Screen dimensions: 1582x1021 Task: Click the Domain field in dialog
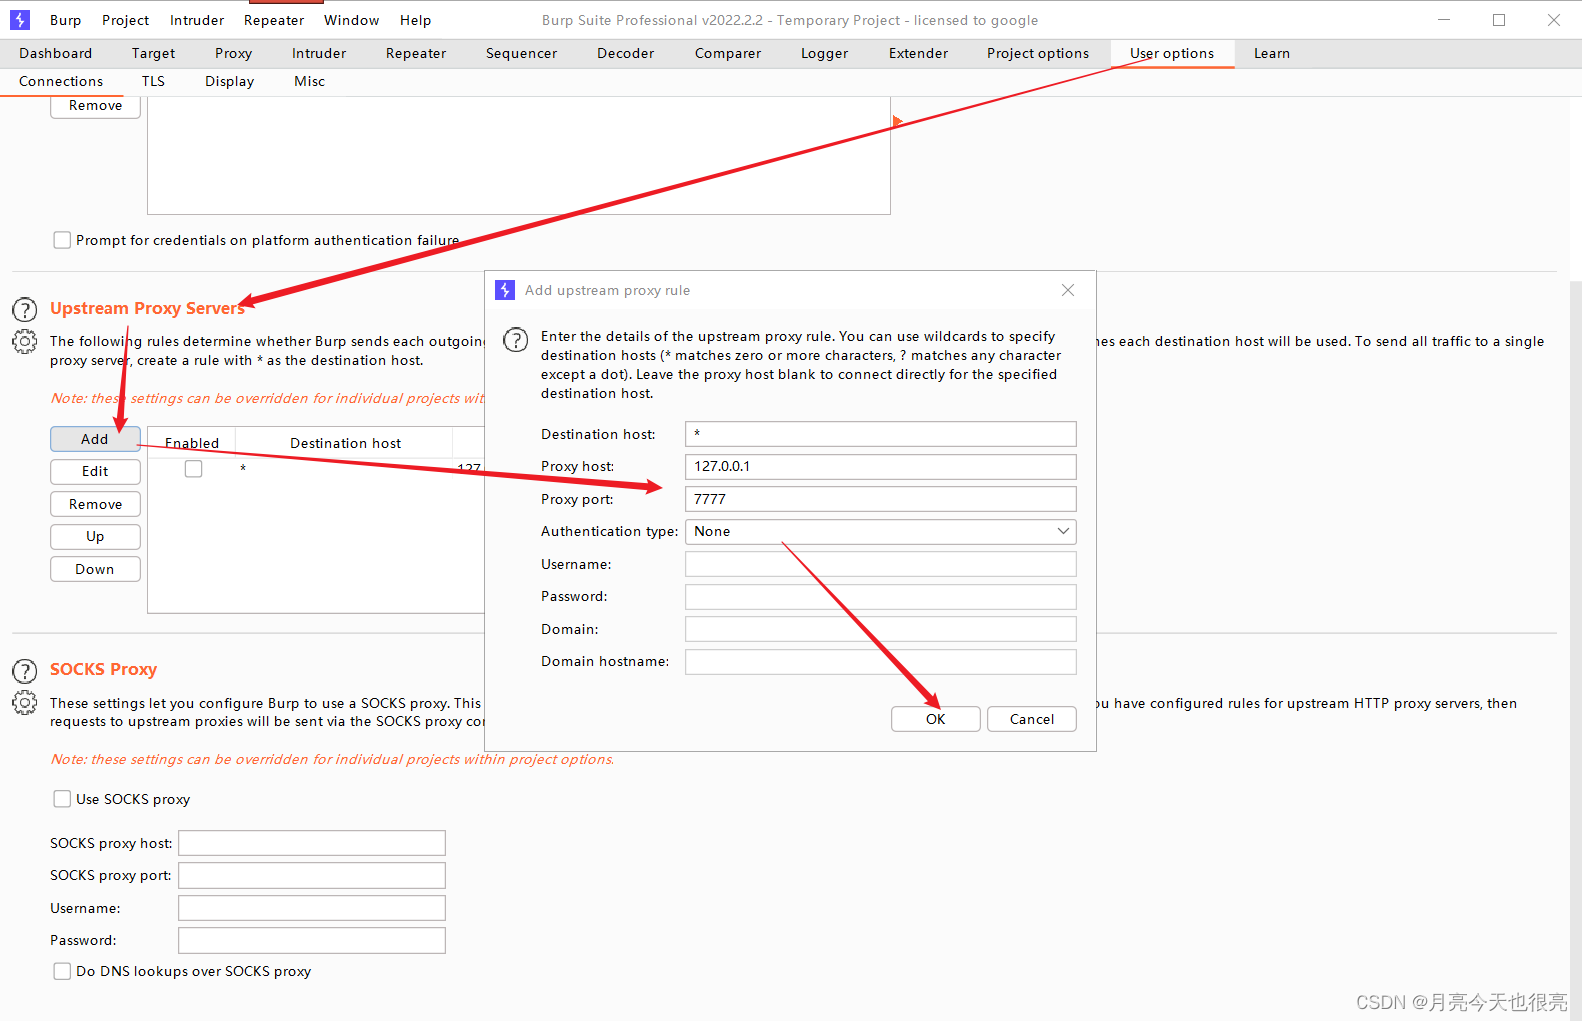click(x=880, y=629)
